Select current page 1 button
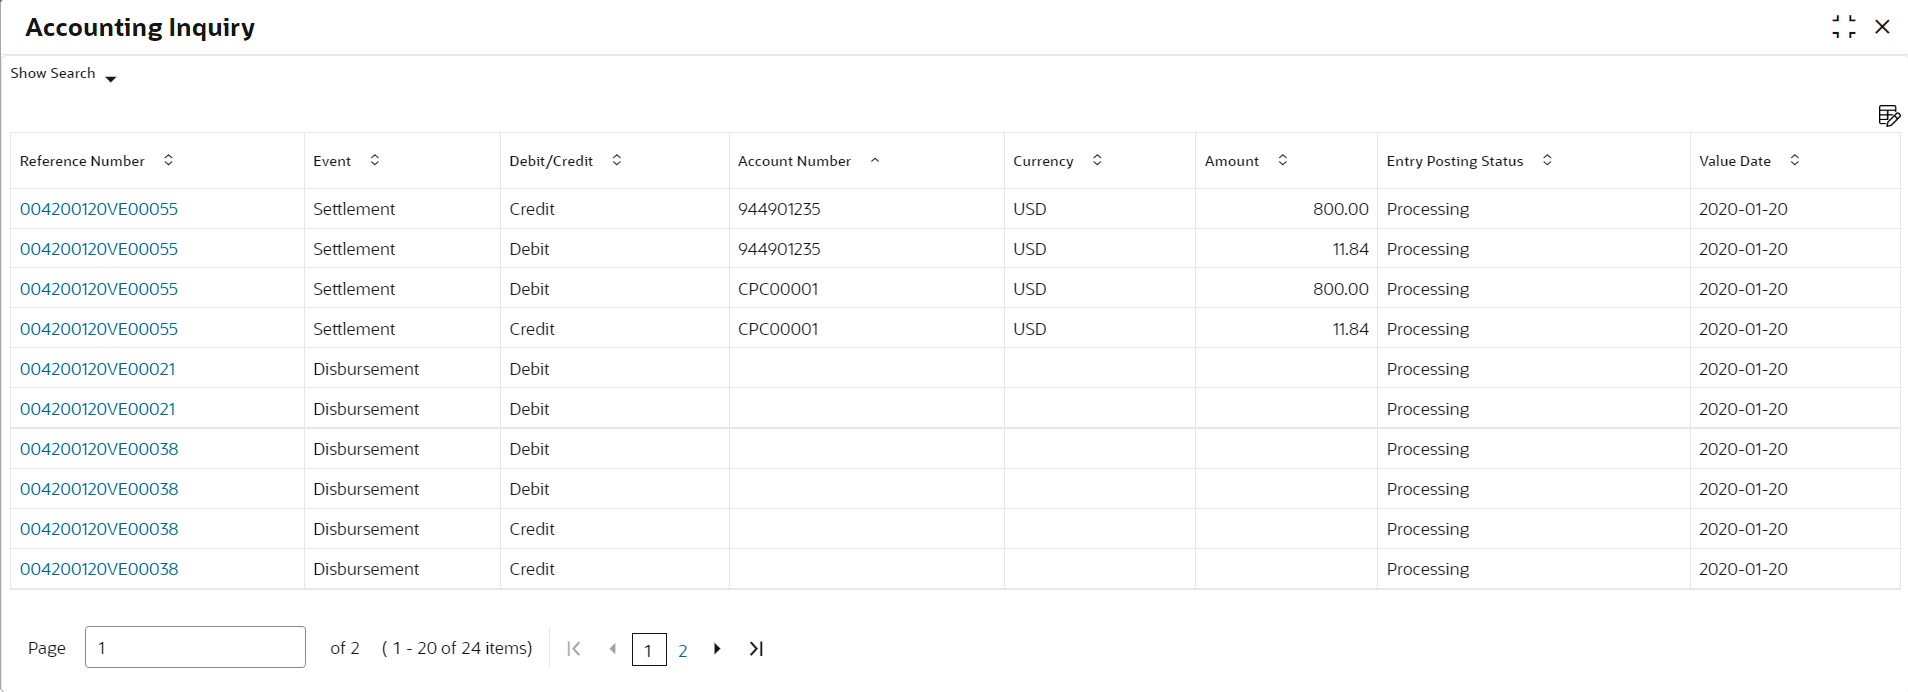 649,650
